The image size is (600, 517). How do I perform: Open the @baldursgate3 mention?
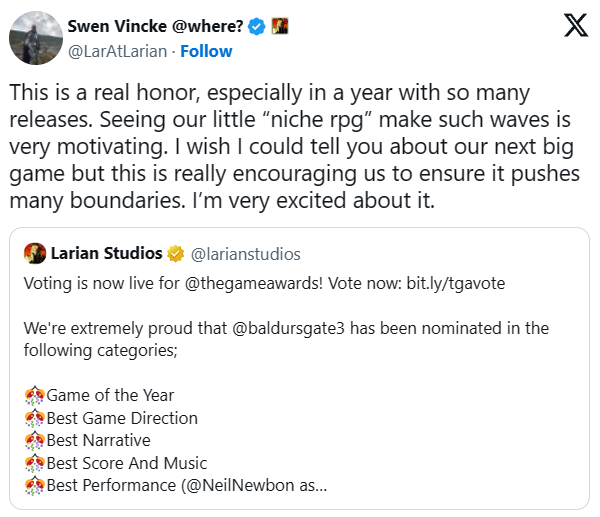pos(292,328)
